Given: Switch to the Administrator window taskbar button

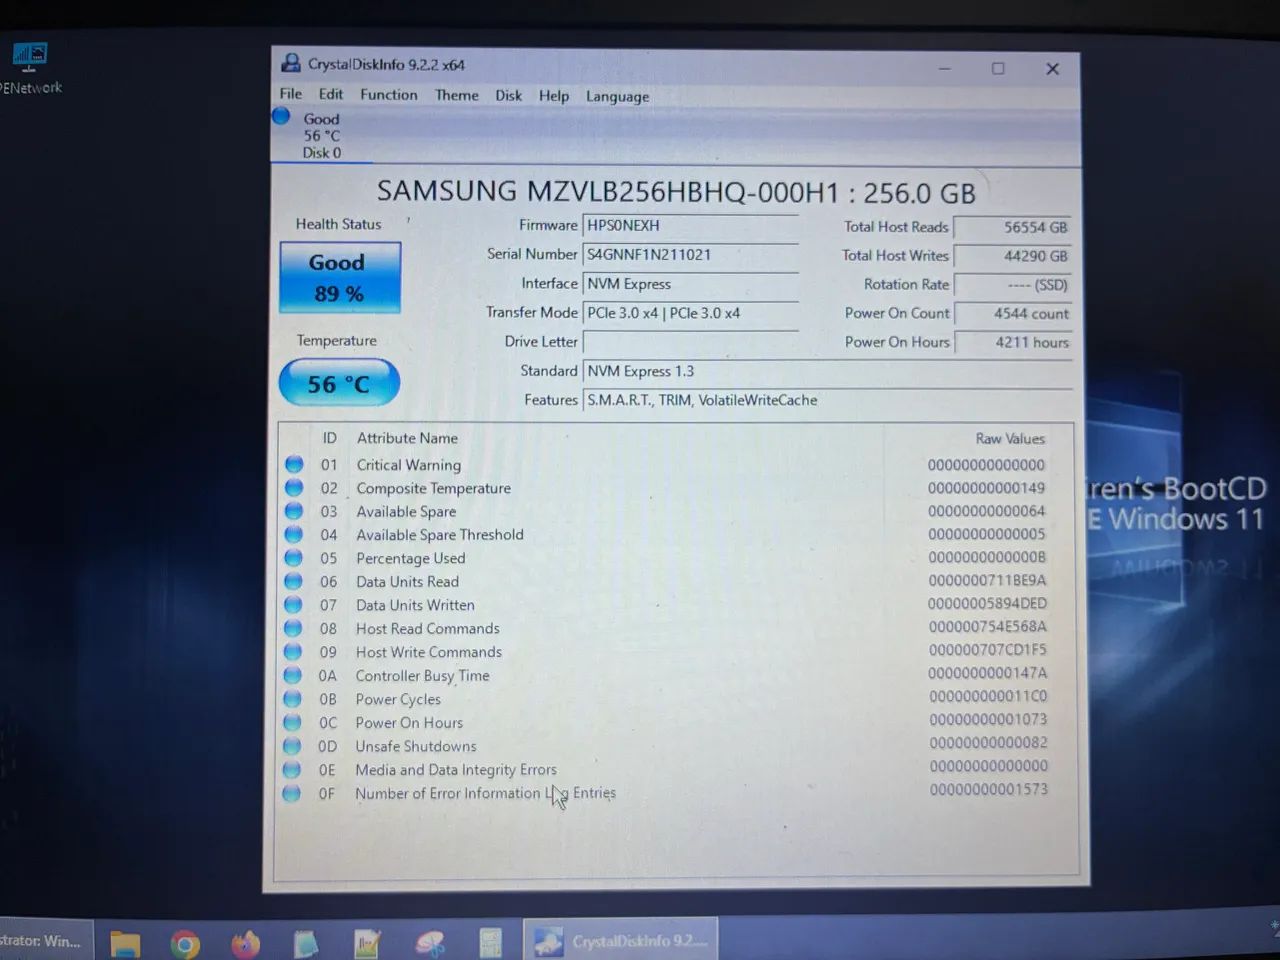Looking at the screenshot, I should (45, 941).
